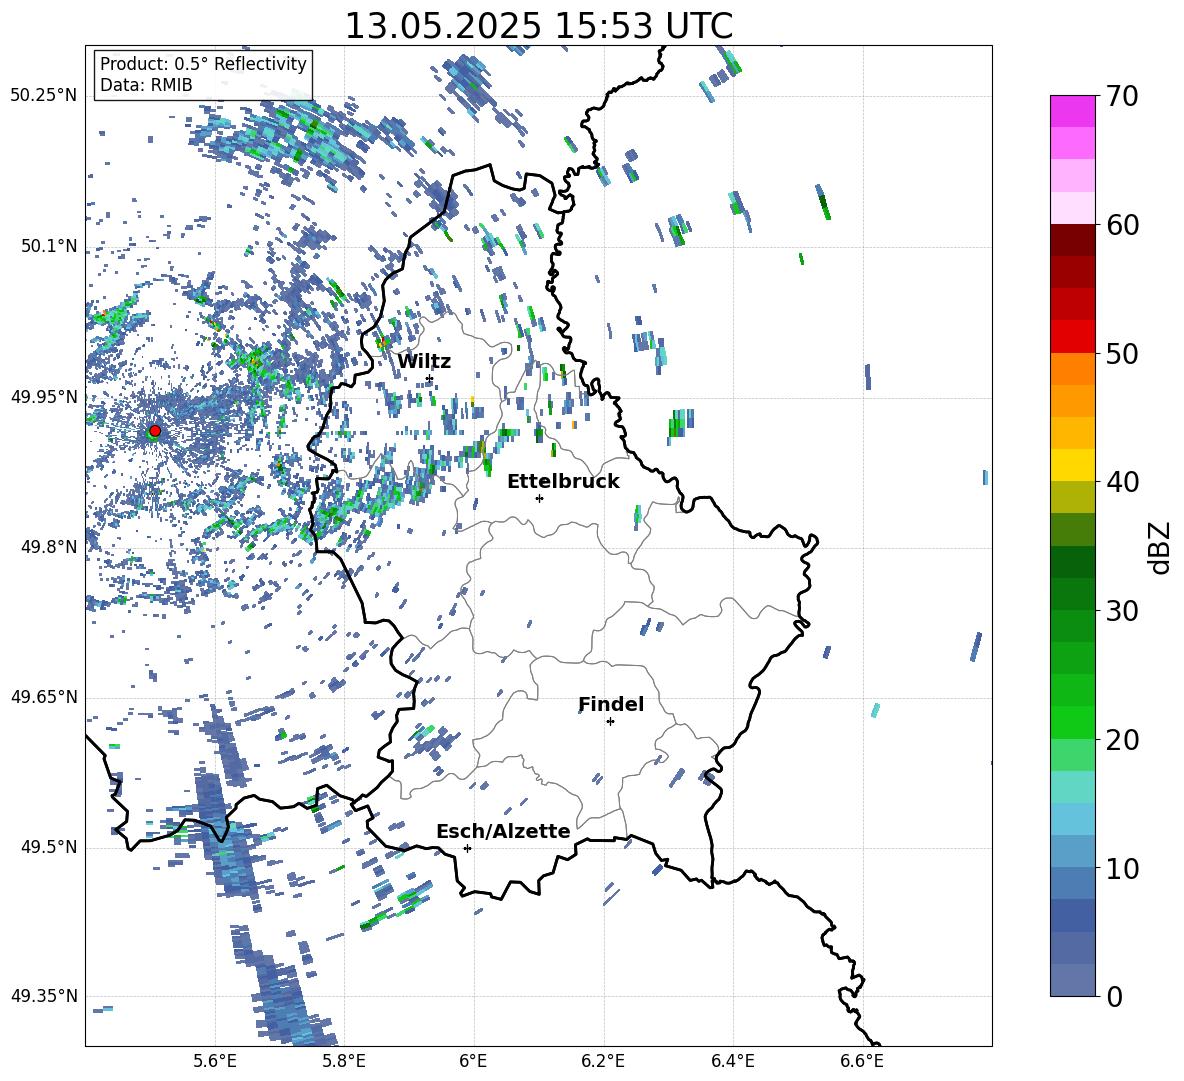Click the 70 value on colorbar
The width and height of the screenshot is (1184, 1081).
1122,96
